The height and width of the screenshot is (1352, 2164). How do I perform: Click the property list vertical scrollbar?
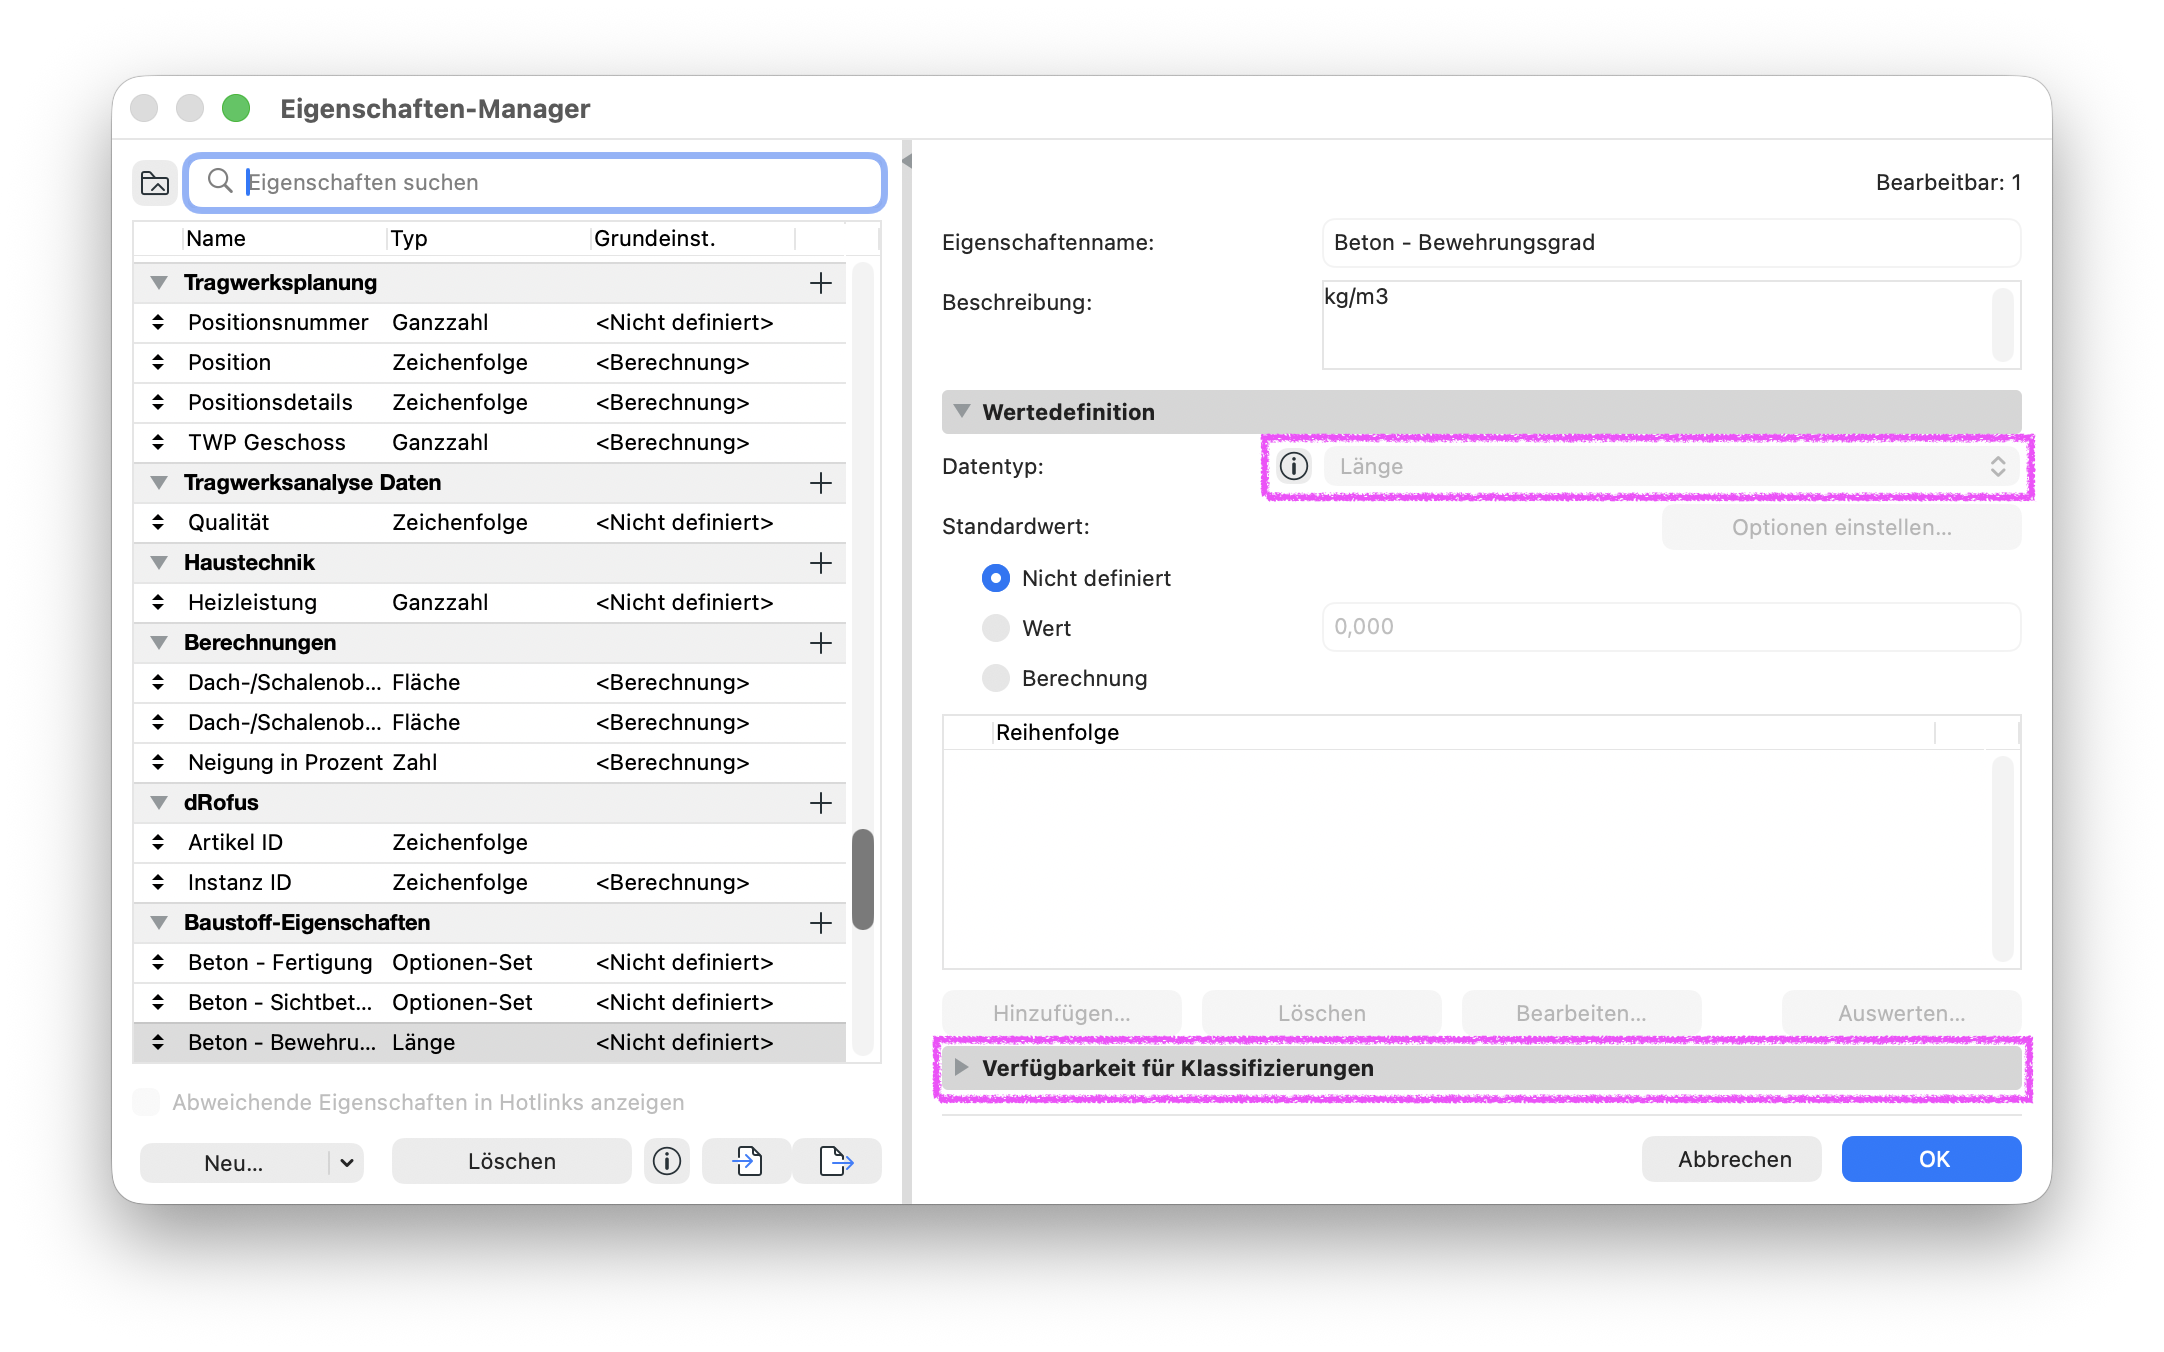click(x=863, y=878)
